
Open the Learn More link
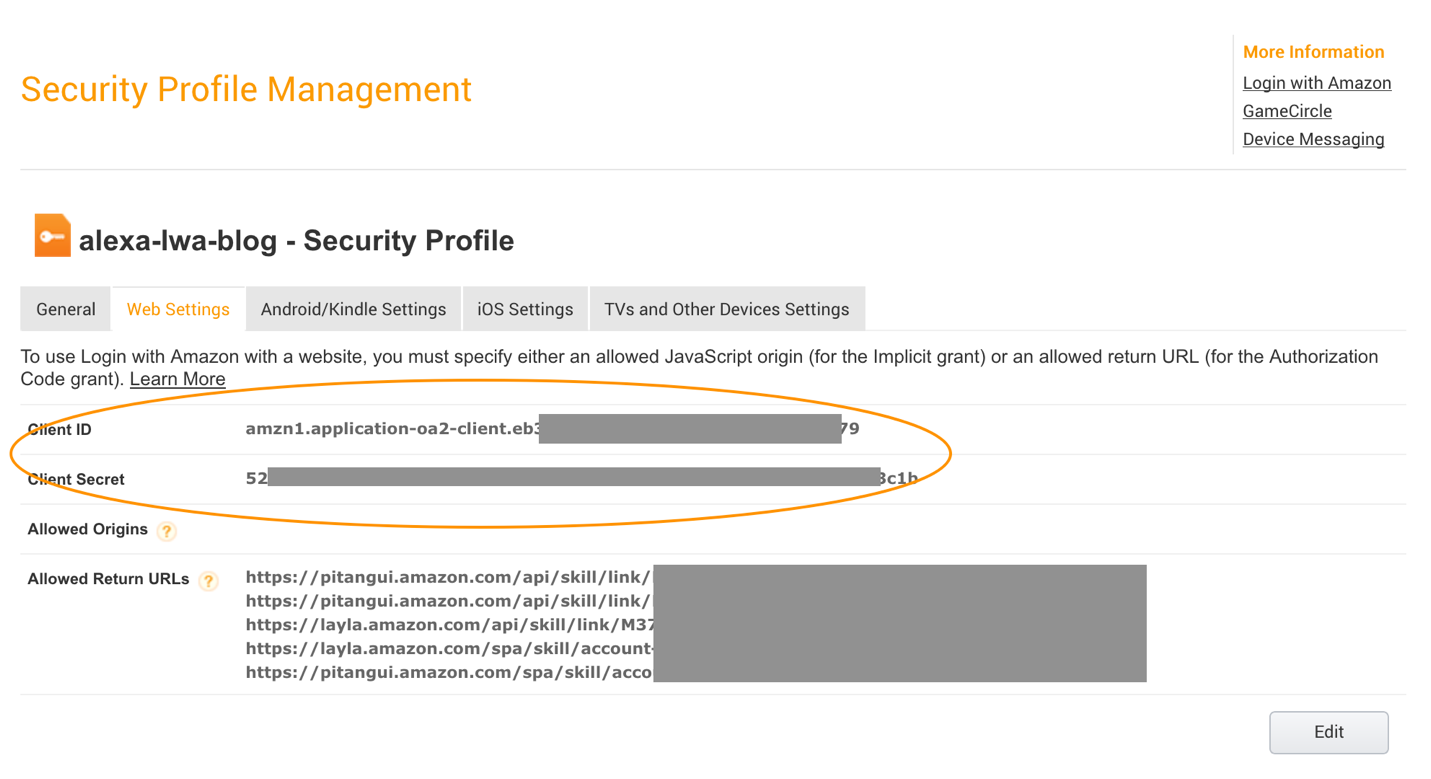coord(177,378)
